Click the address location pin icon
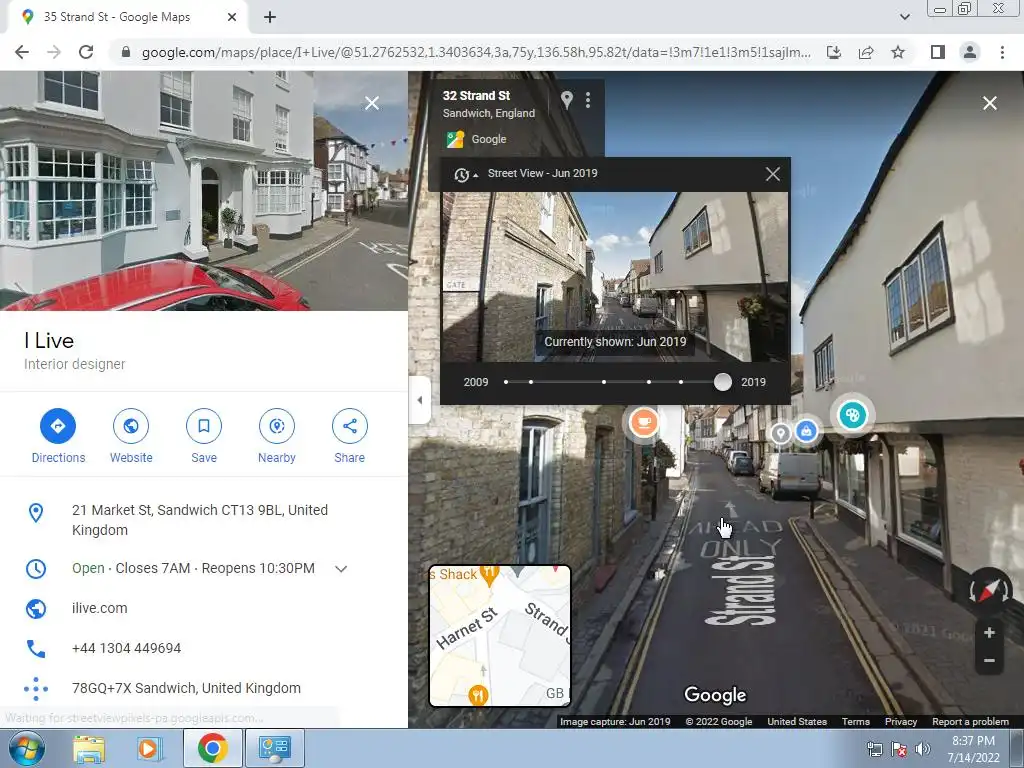This screenshot has height=768, width=1024. pos(36,513)
